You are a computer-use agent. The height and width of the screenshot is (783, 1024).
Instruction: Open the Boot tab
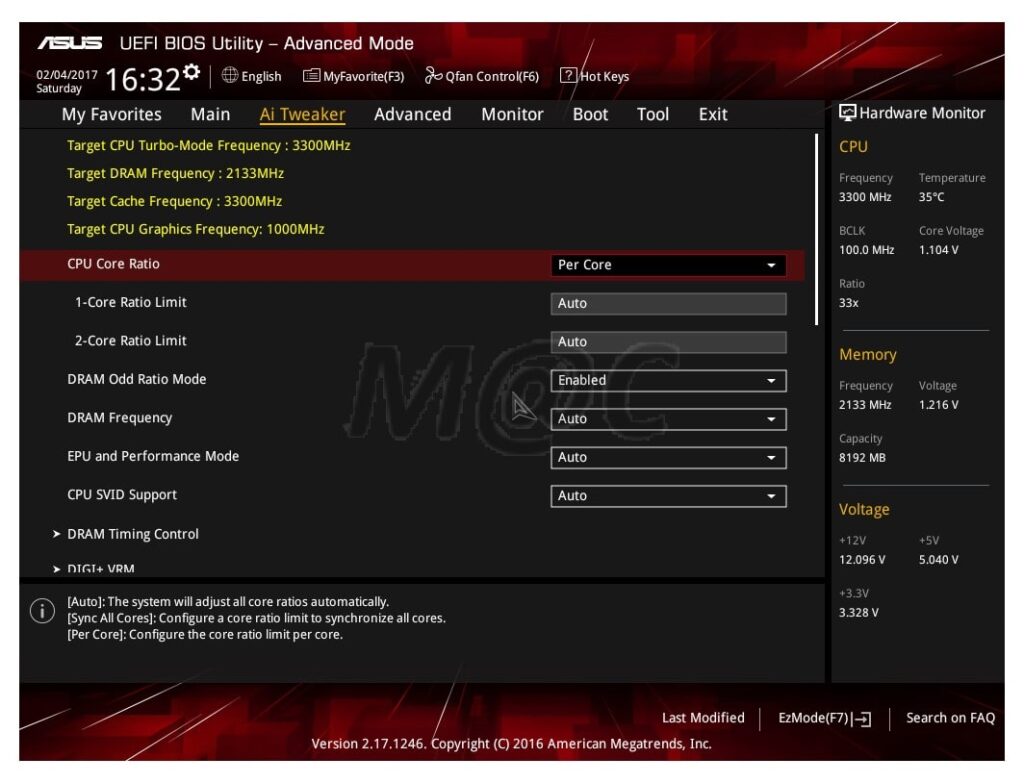pyautogui.click(x=590, y=114)
